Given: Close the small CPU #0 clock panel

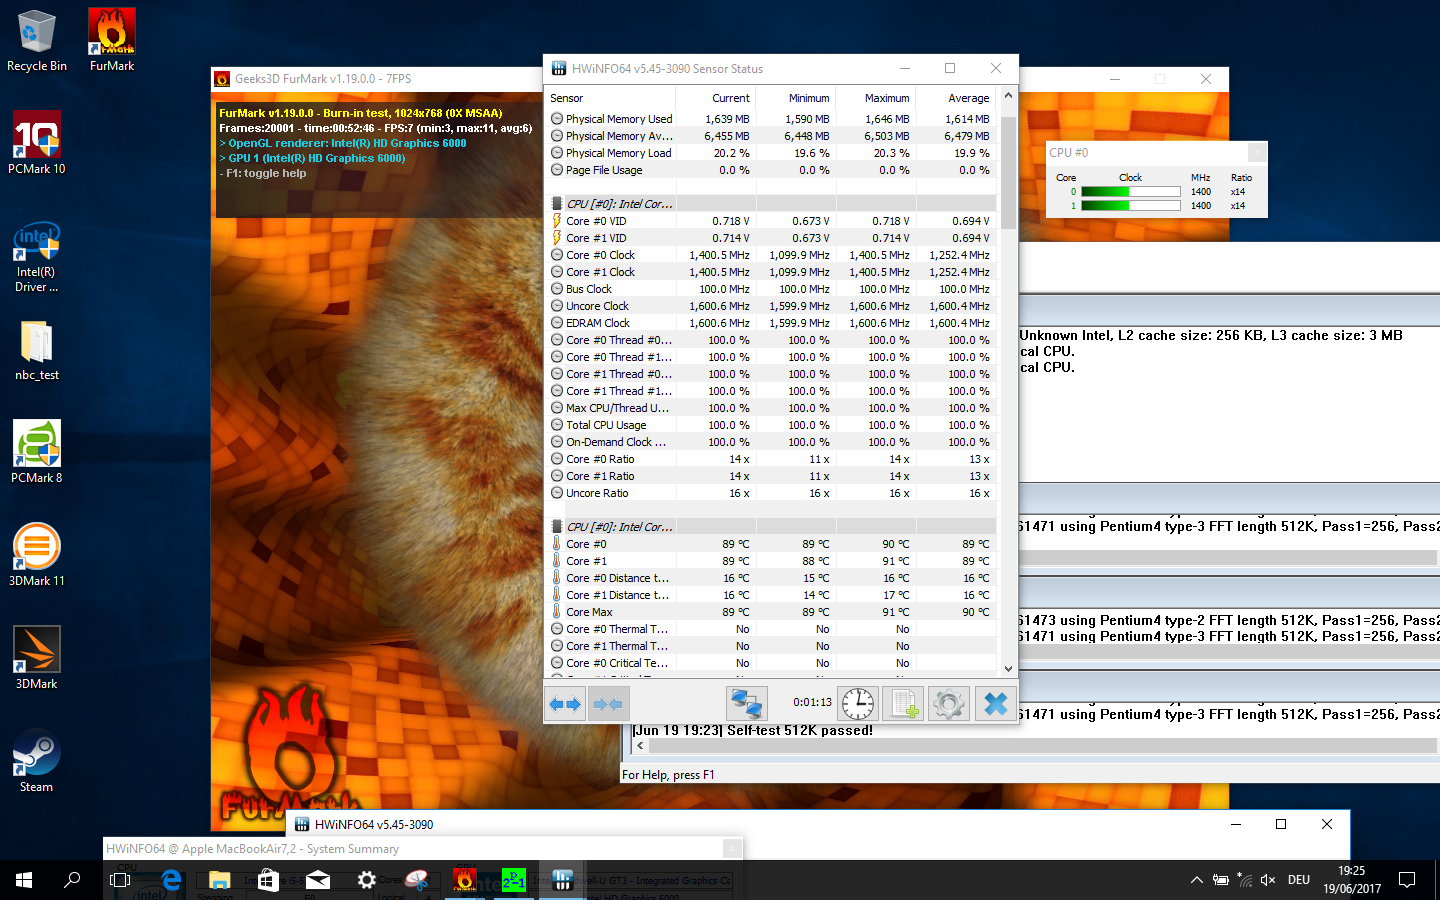Looking at the screenshot, I should tap(1258, 152).
